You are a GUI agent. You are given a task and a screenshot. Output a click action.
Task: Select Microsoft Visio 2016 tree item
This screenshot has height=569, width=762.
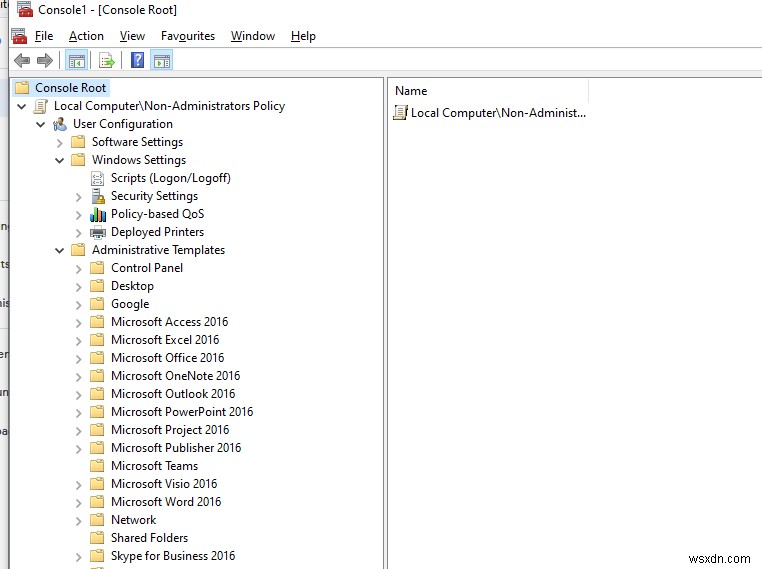(164, 483)
